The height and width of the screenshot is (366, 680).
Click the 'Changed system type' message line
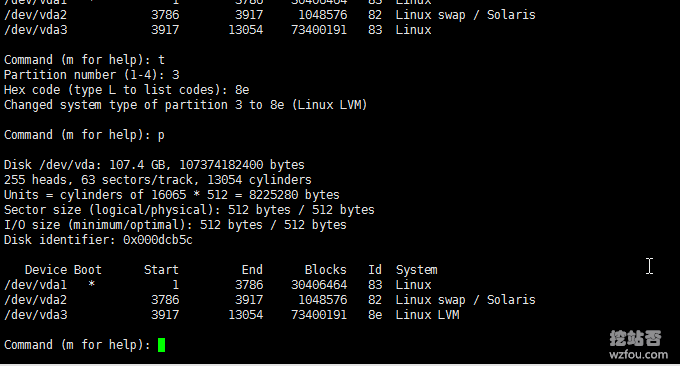point(186,105)
